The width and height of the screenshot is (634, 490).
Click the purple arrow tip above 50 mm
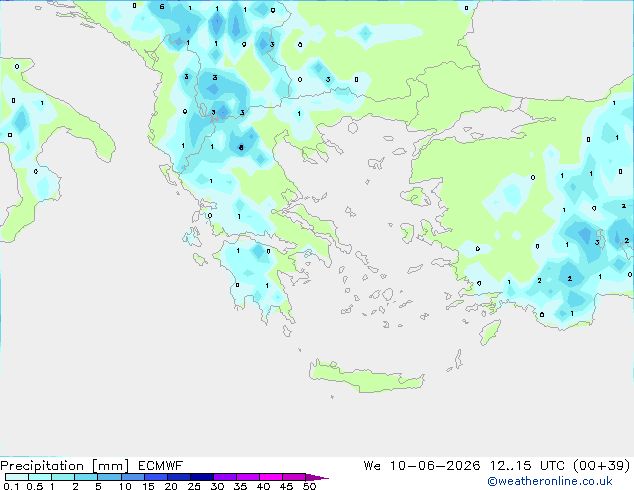[317, 477]
